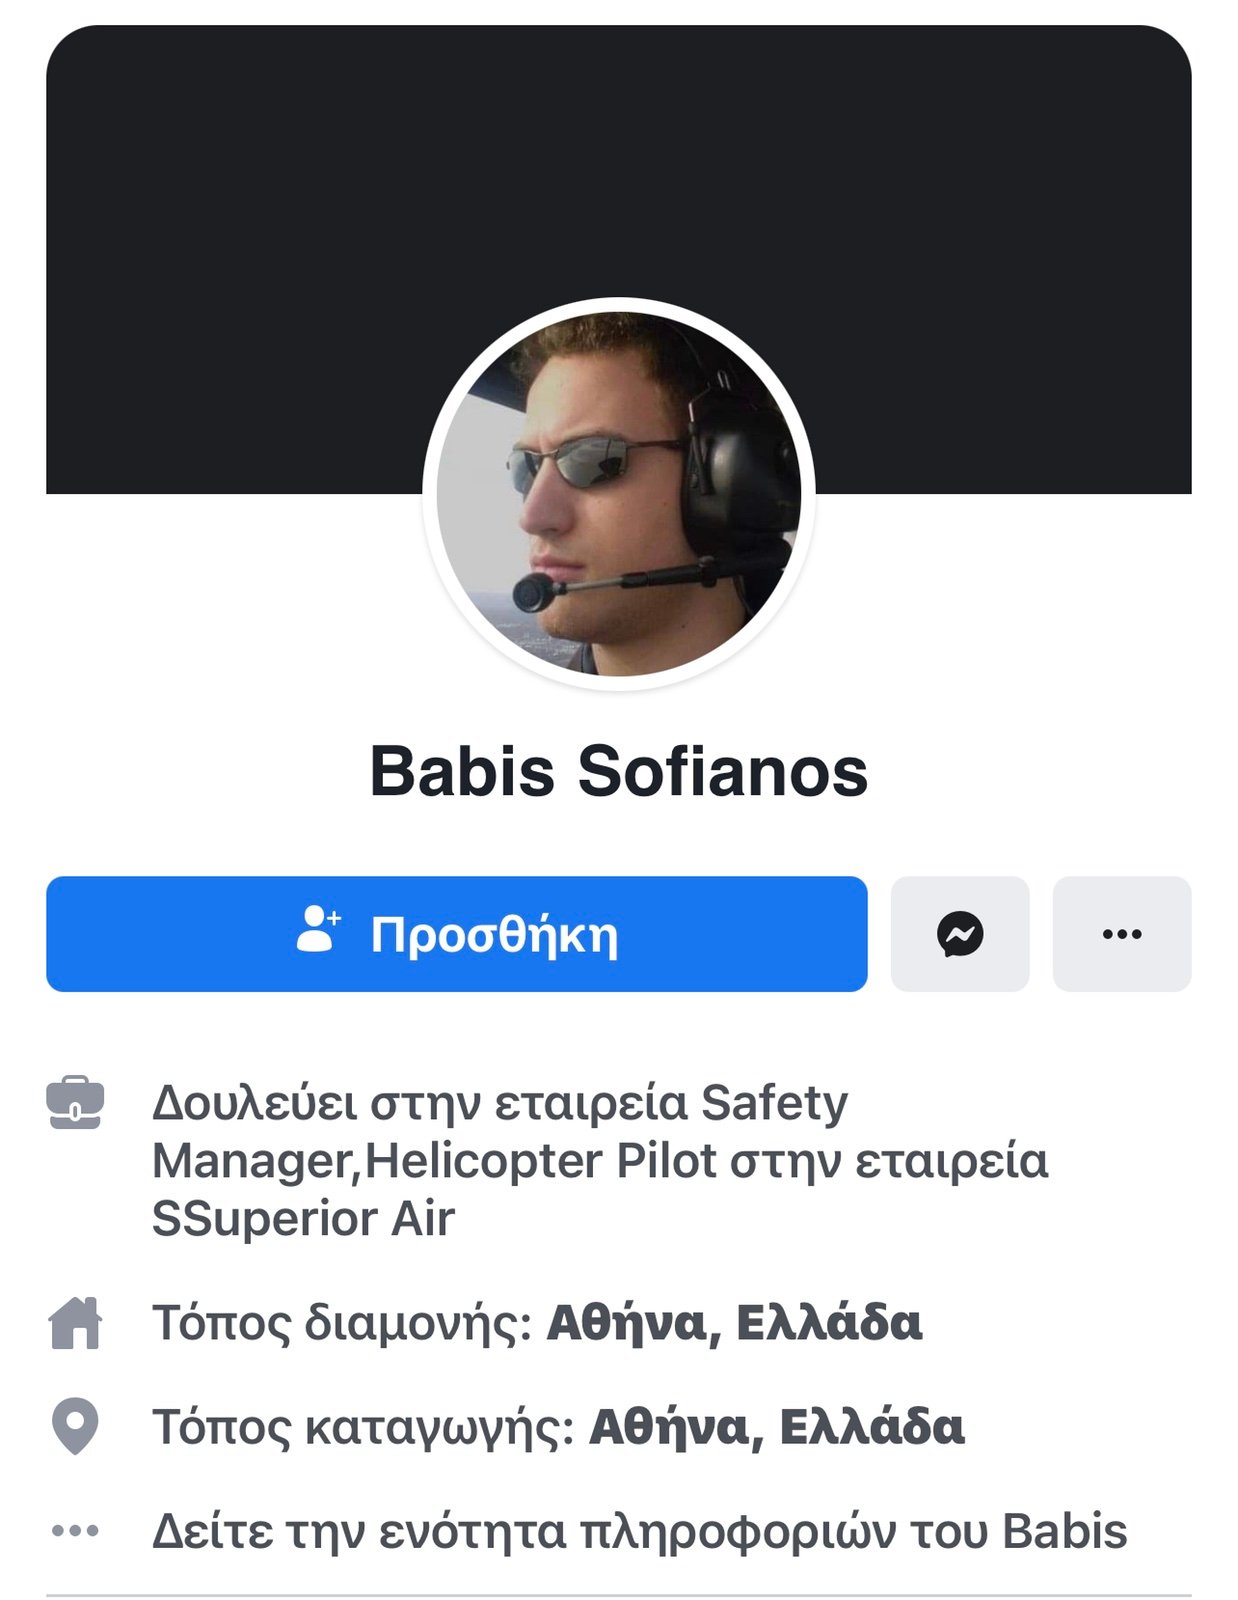Open the pilot profile picture
The image size is (1238, 1600).
click(x=618, y=493)
